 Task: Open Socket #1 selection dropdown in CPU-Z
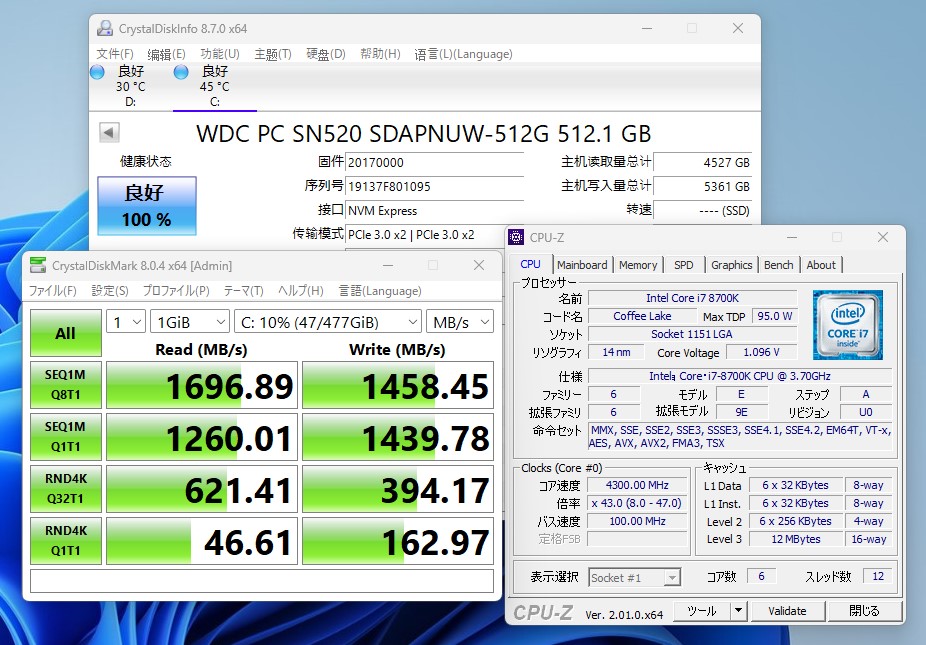tap(635, 577)
